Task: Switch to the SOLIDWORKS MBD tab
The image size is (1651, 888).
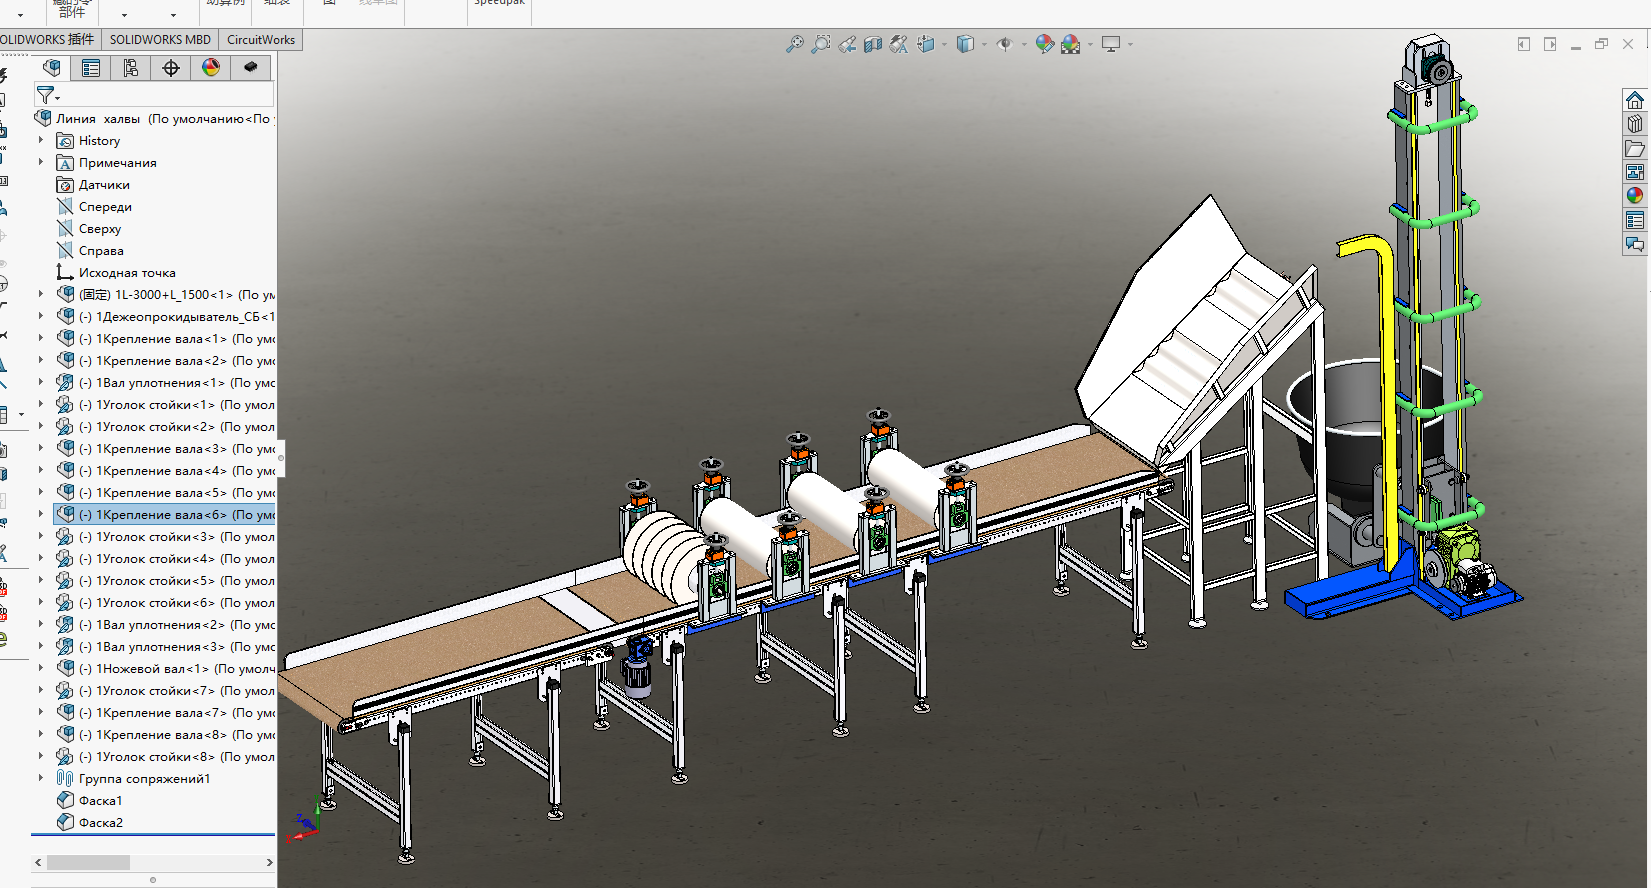Action: point(160,40)
